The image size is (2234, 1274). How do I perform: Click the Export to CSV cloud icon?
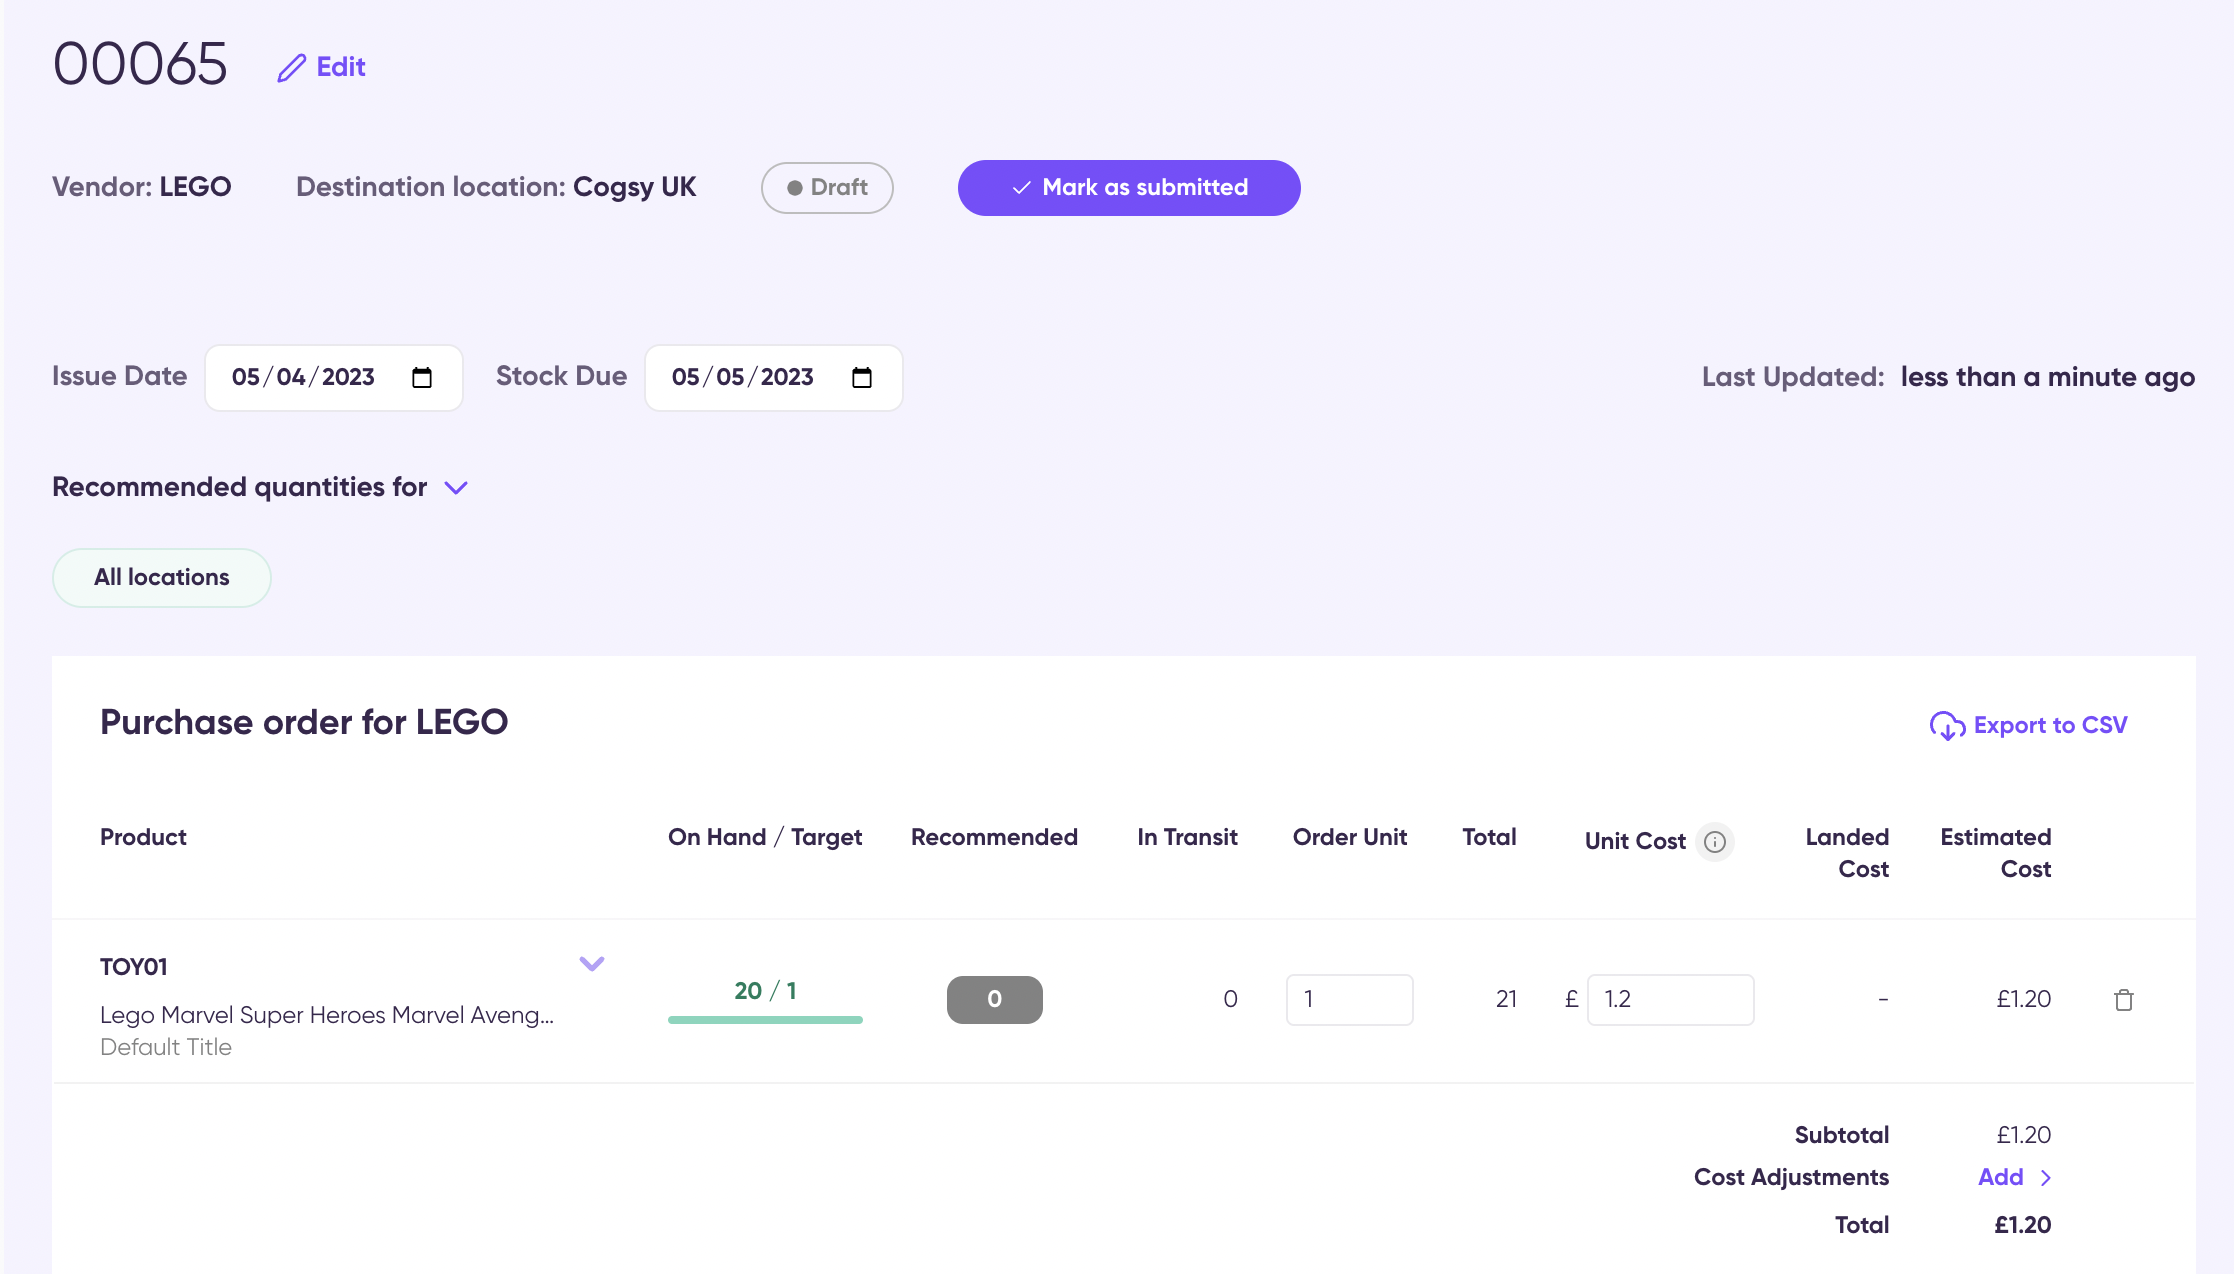(x=1947, y=726)
